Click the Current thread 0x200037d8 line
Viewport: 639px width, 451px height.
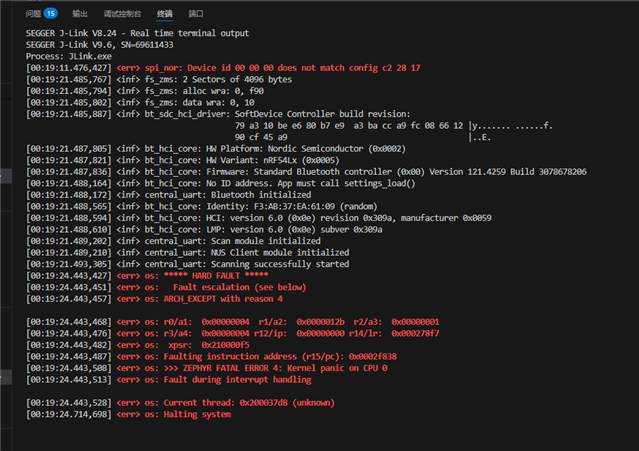click(229, 403)
